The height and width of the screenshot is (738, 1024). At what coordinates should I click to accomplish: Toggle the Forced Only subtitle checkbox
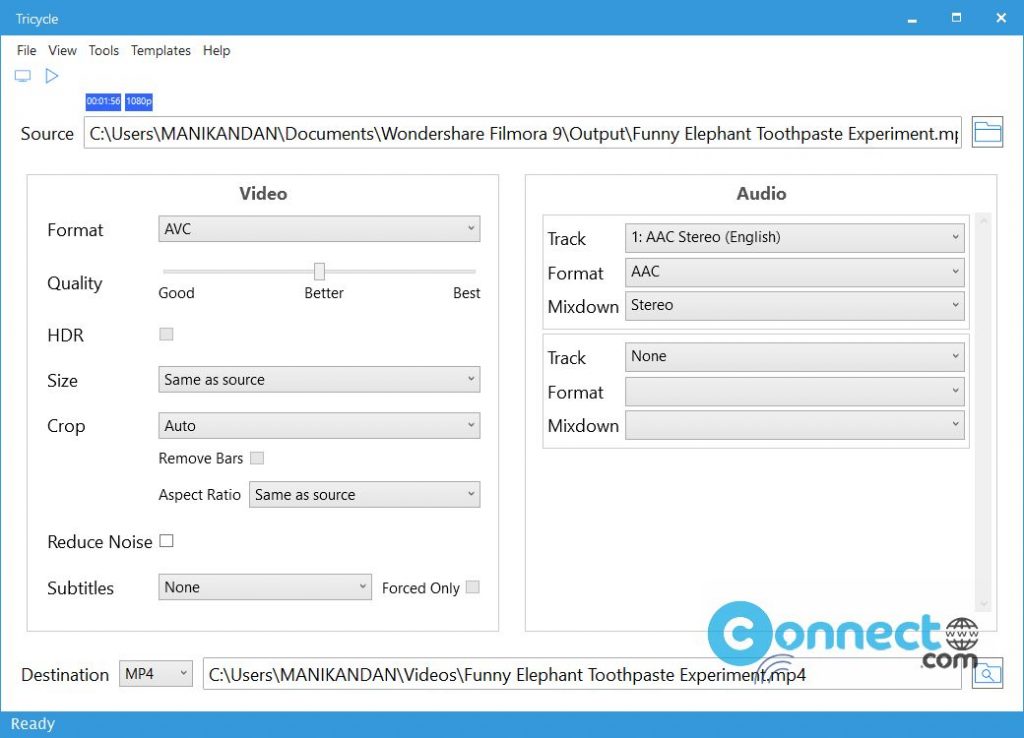coord(471,587)
